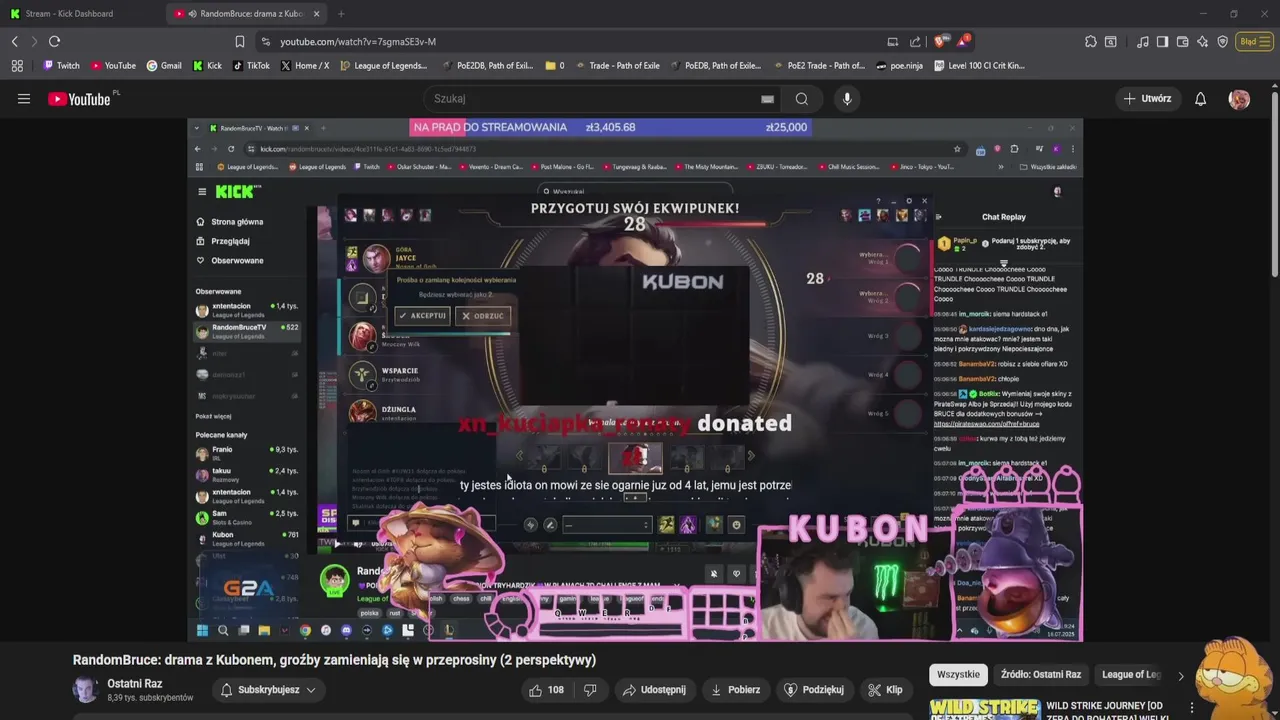The height and width of the screenshot is (720, 1280).
Task: Open the Home / X bookmark
Action: pyautogui.click(x=305, y=66)
